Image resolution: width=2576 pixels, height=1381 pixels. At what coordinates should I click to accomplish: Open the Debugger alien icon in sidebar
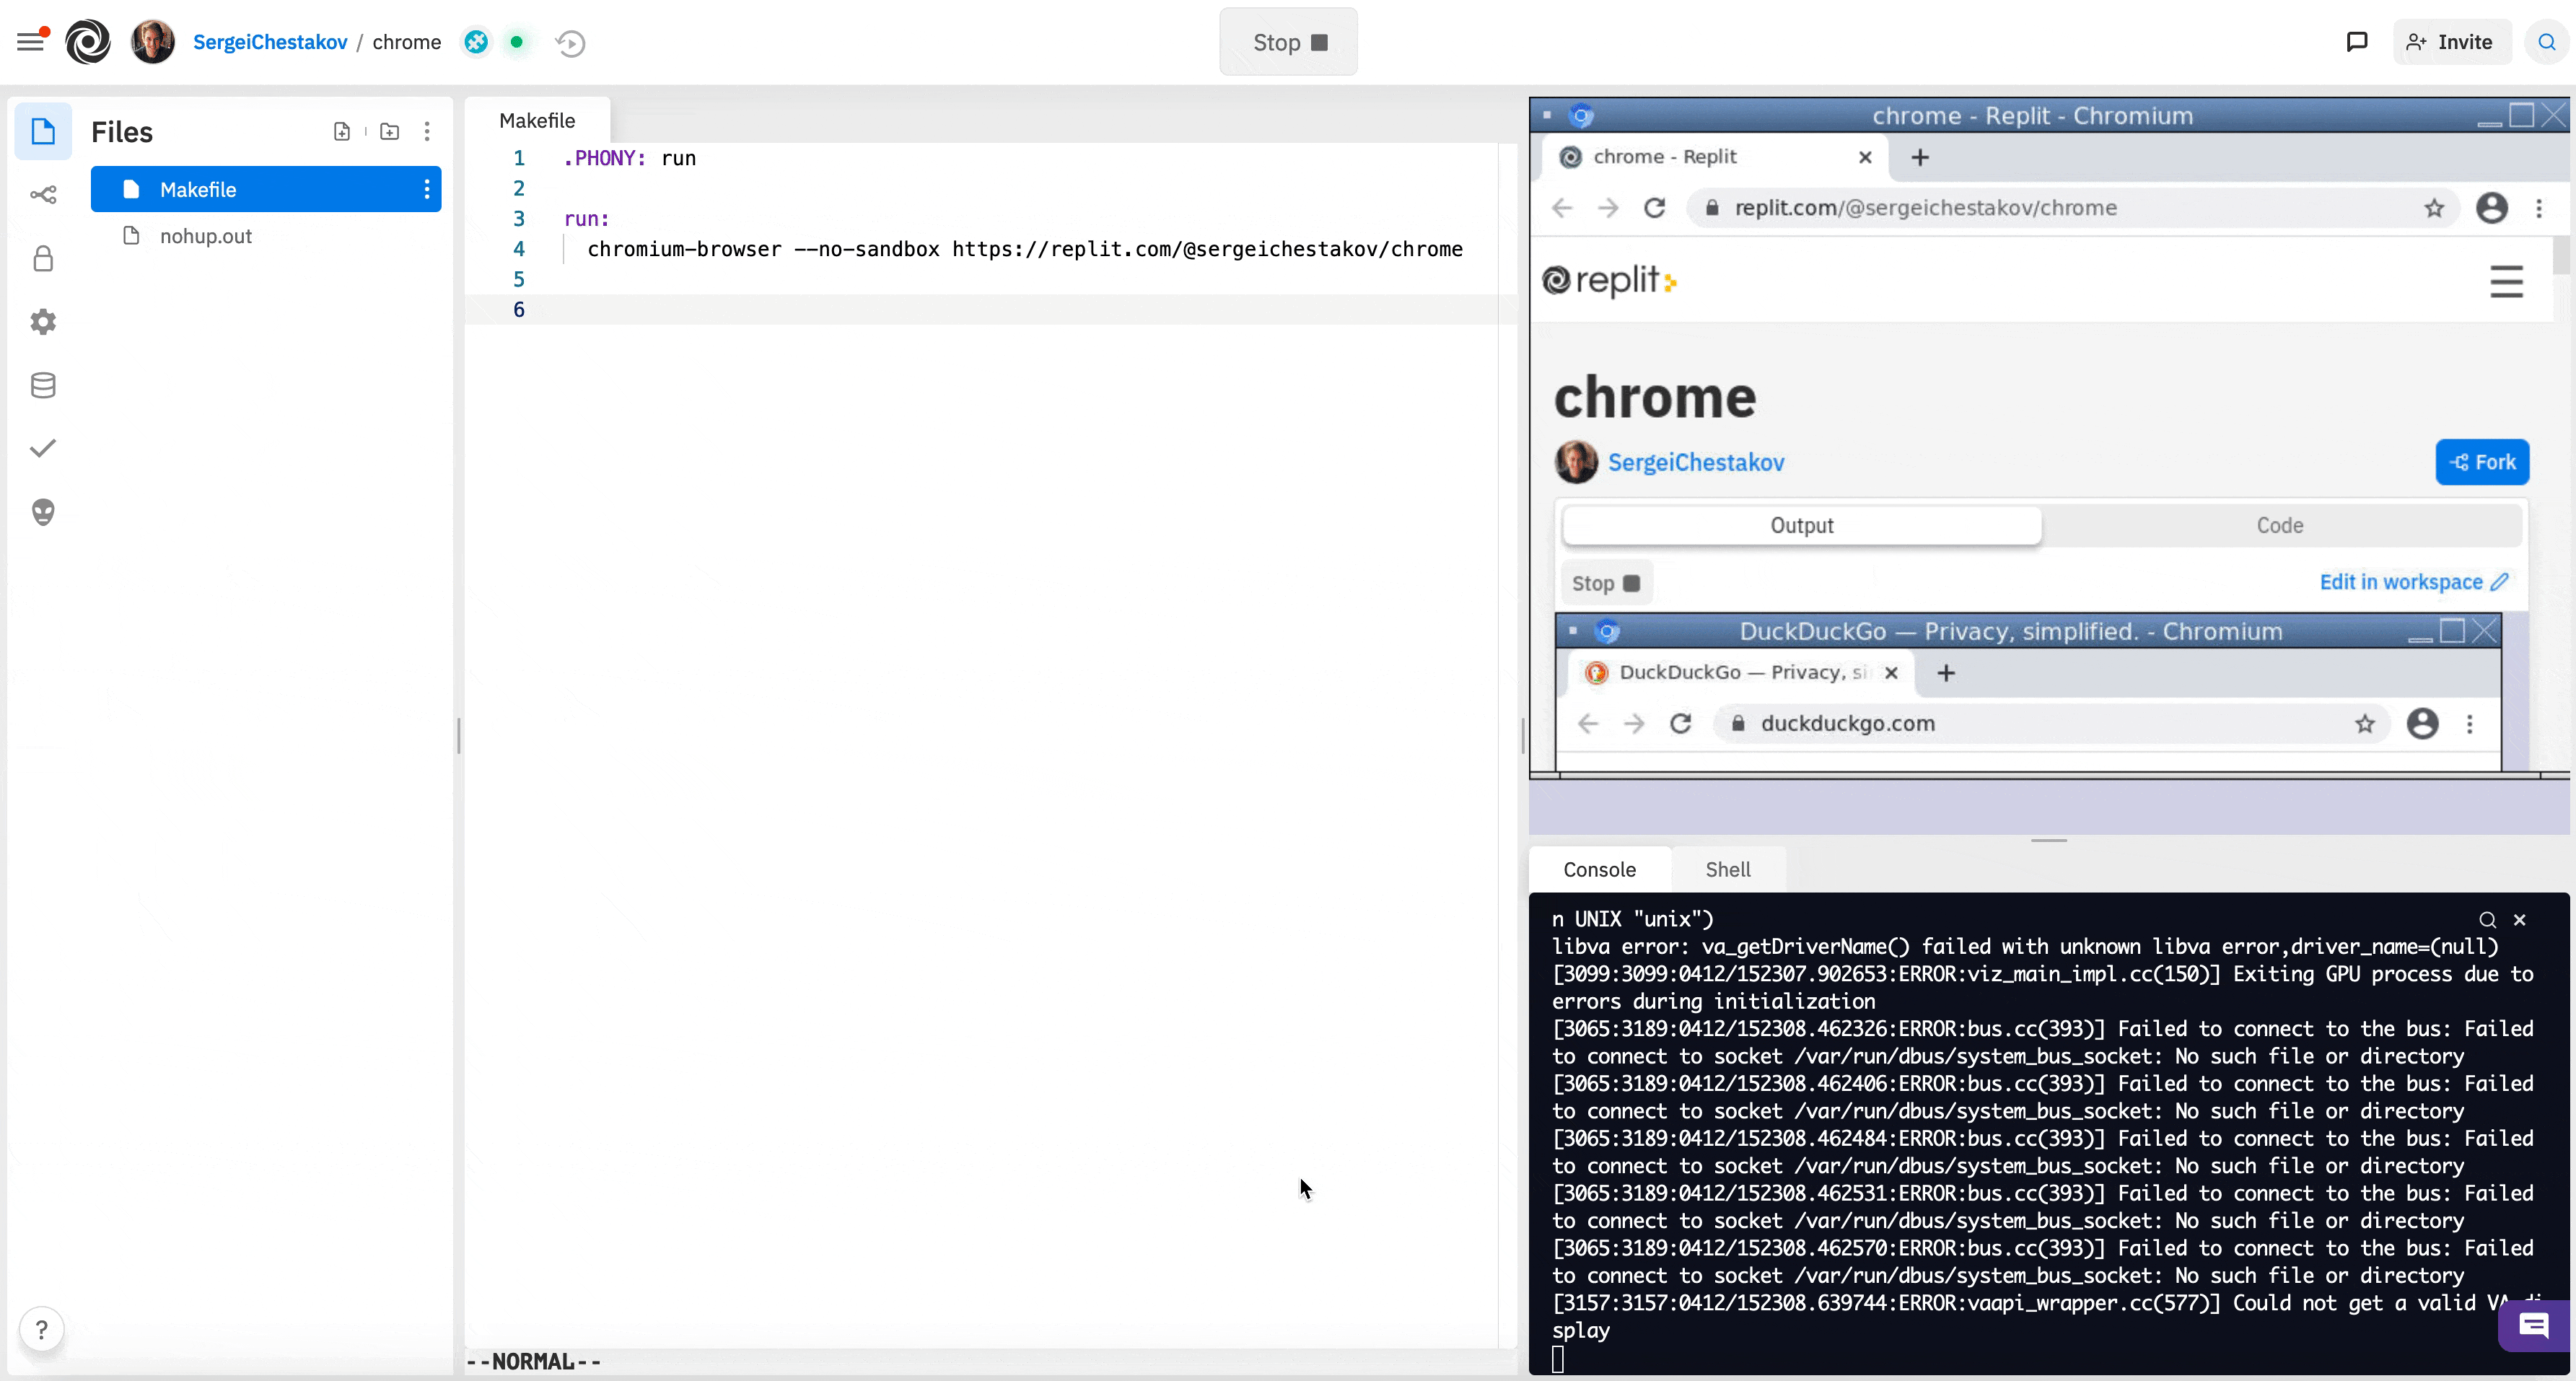(43, 512)
